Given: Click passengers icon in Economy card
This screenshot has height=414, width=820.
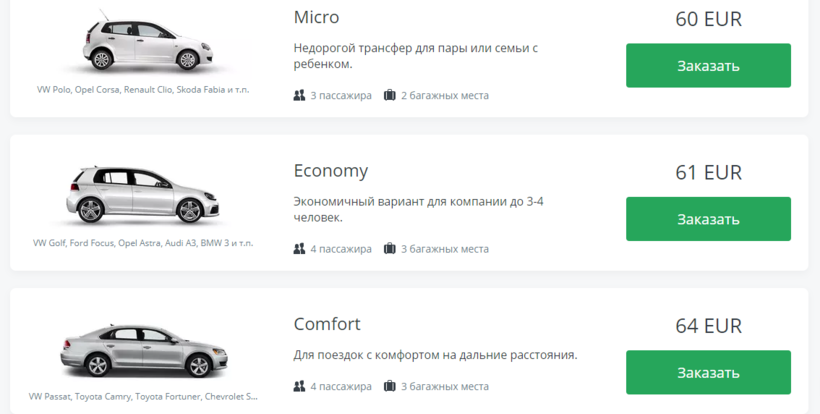Looking at the screenshot, I should tap(299, 248).
